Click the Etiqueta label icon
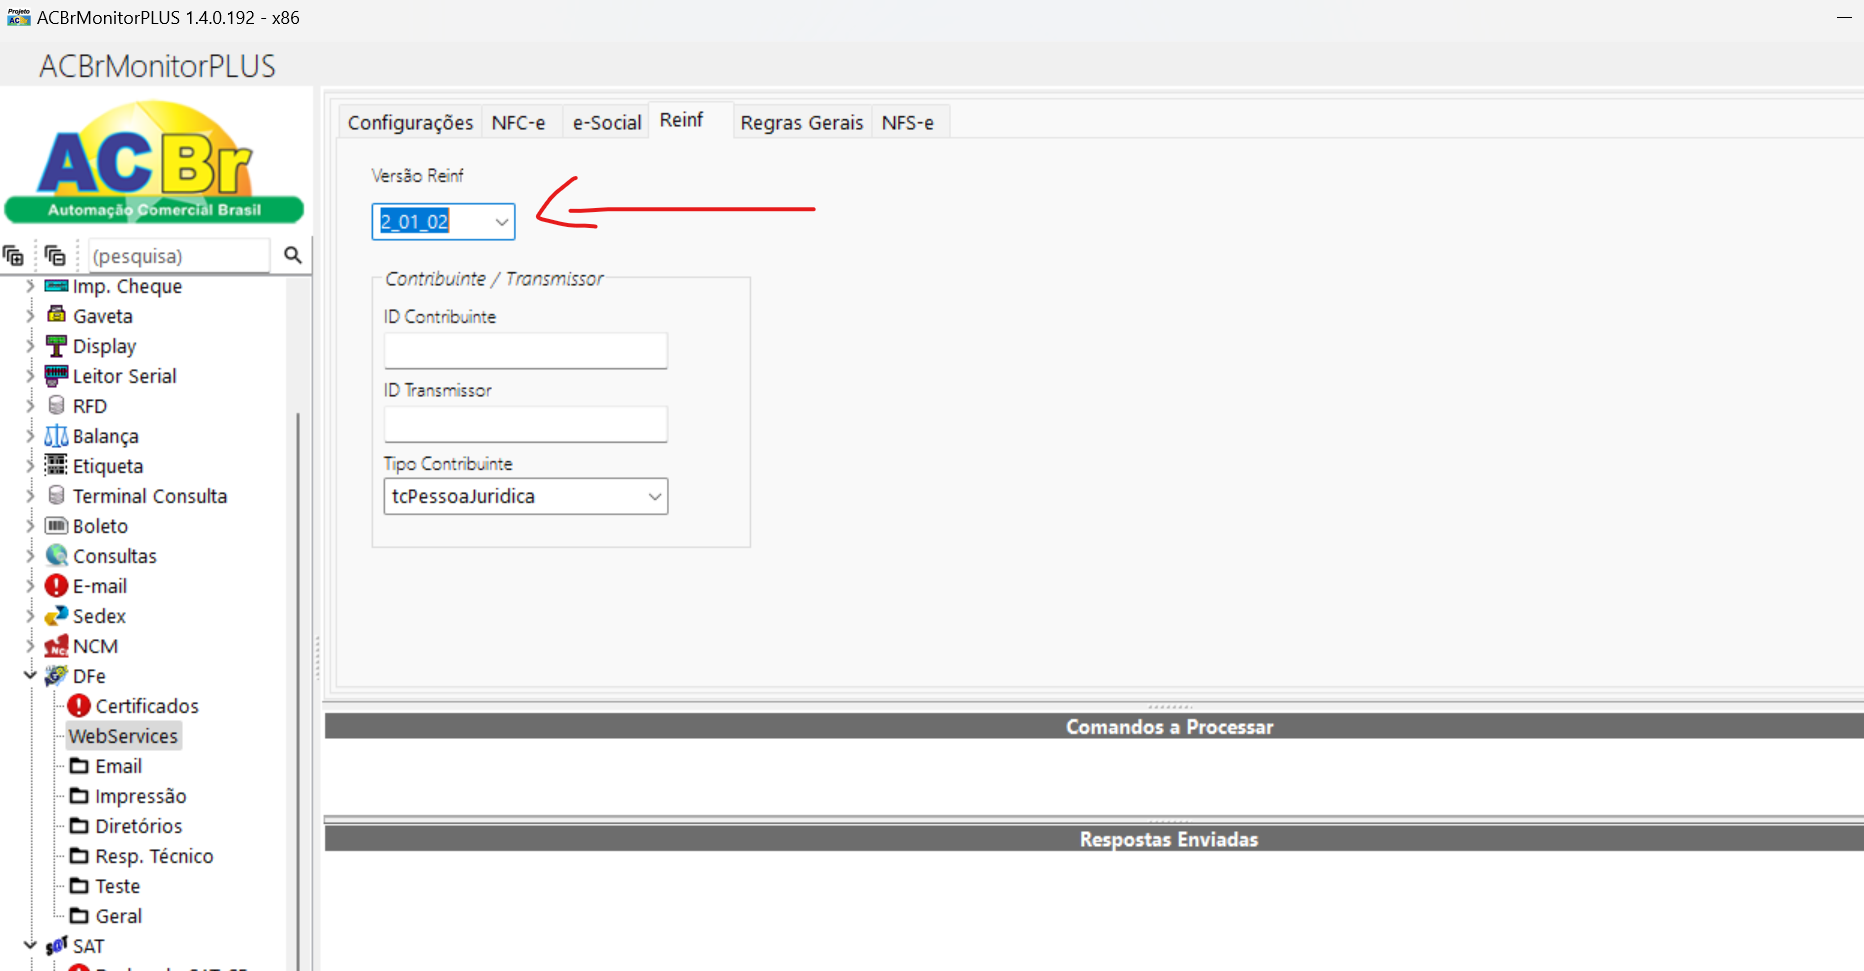 (x=56, y=465)
